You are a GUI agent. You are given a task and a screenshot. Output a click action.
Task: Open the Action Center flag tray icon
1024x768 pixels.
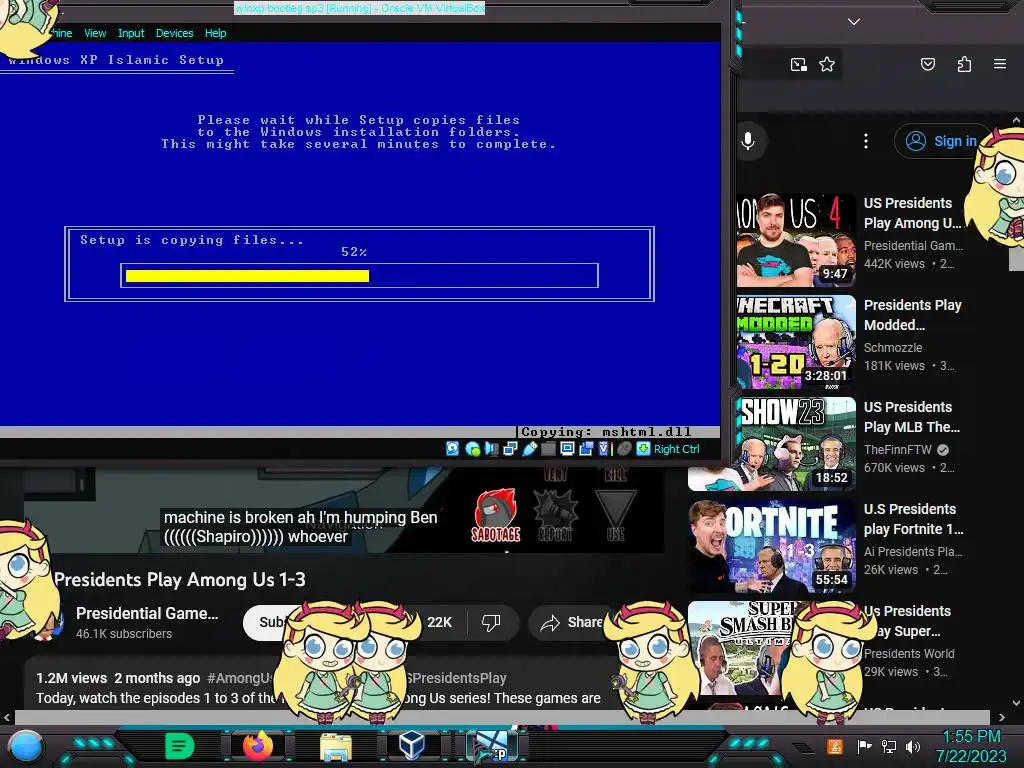pyautogui.click(x=864, y=746)
